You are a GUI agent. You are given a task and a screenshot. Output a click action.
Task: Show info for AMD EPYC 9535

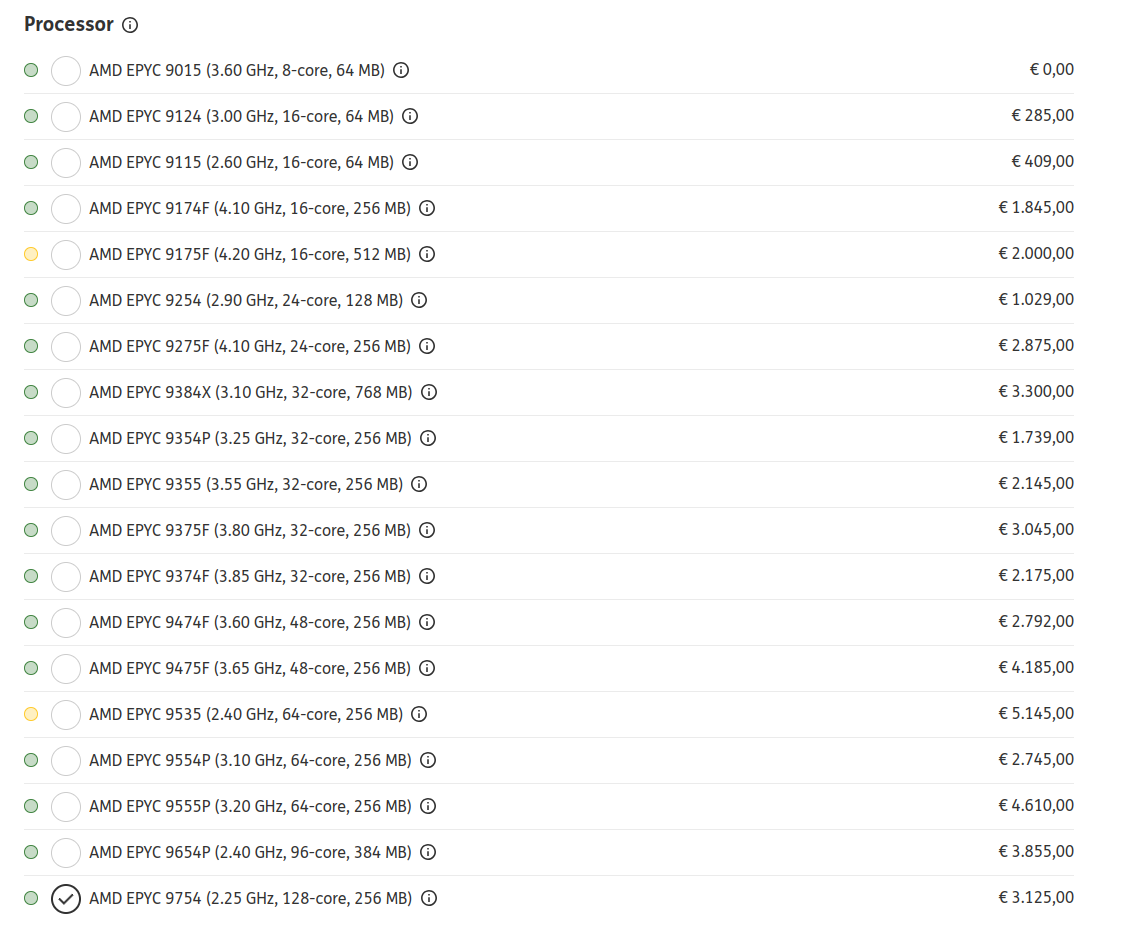[419, 714]
